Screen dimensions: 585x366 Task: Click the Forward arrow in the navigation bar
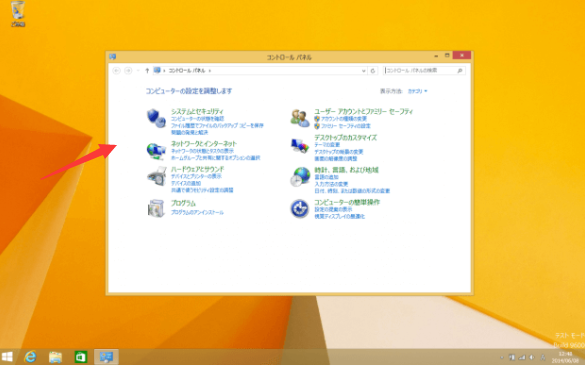[x=128, y=71]
